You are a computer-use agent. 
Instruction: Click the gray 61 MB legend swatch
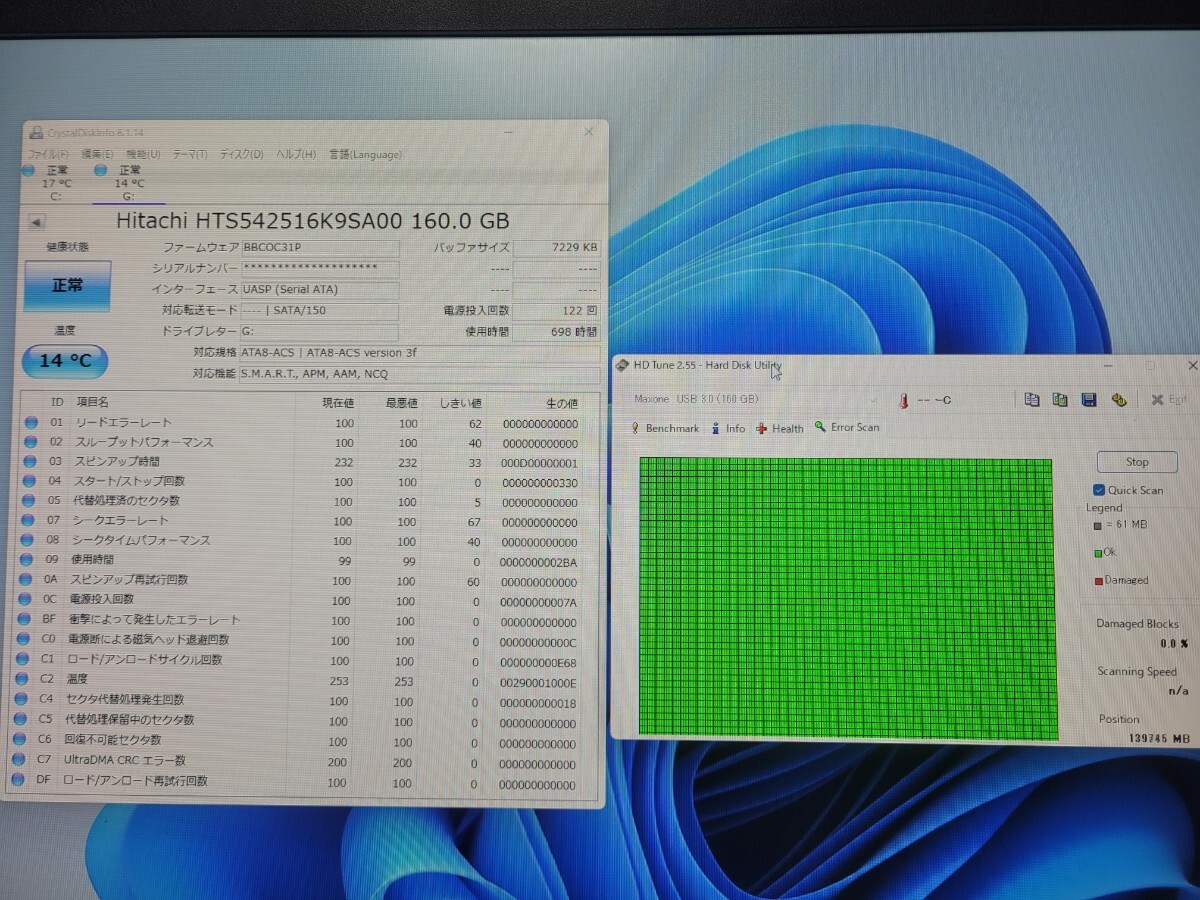click(x=1097, y=524)
